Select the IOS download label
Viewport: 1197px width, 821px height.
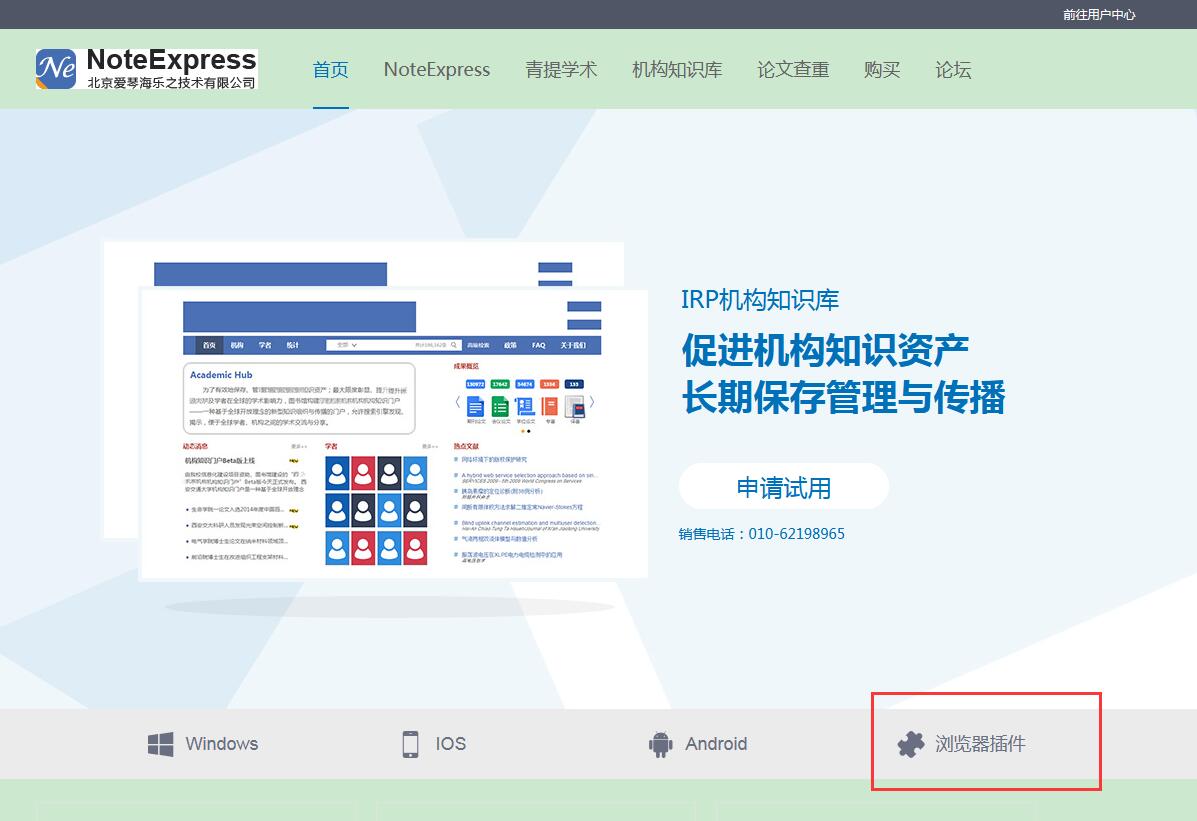pyautogui.click(x=450, y=744)
